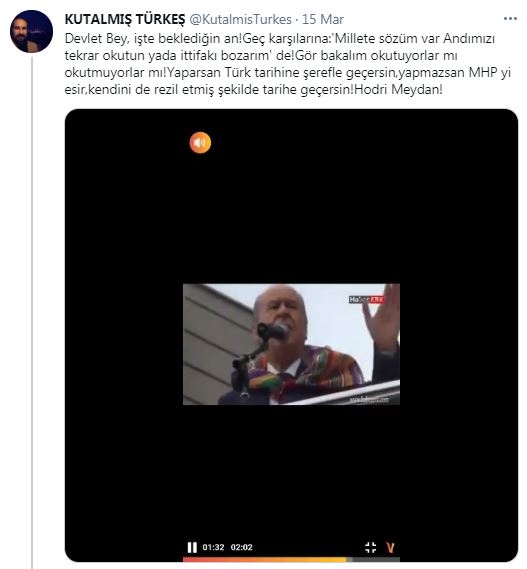Open the tweet's more options ellipsis menu
This screenshot has height=569, width=527.
click(510, 19)
